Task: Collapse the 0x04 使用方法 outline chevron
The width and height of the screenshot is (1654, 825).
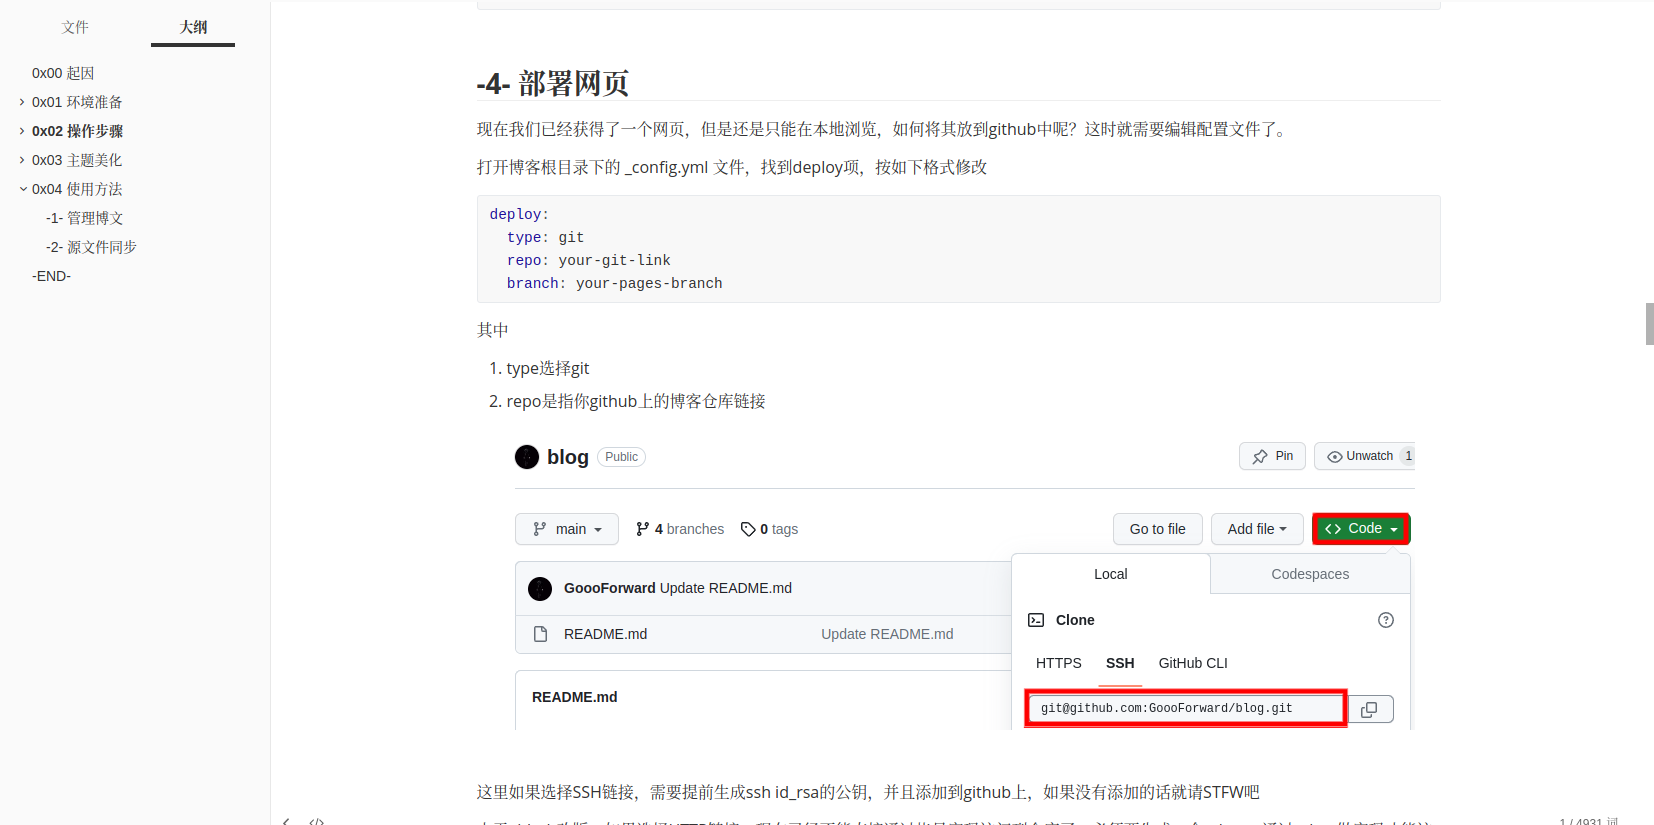Action: [22, 189]
